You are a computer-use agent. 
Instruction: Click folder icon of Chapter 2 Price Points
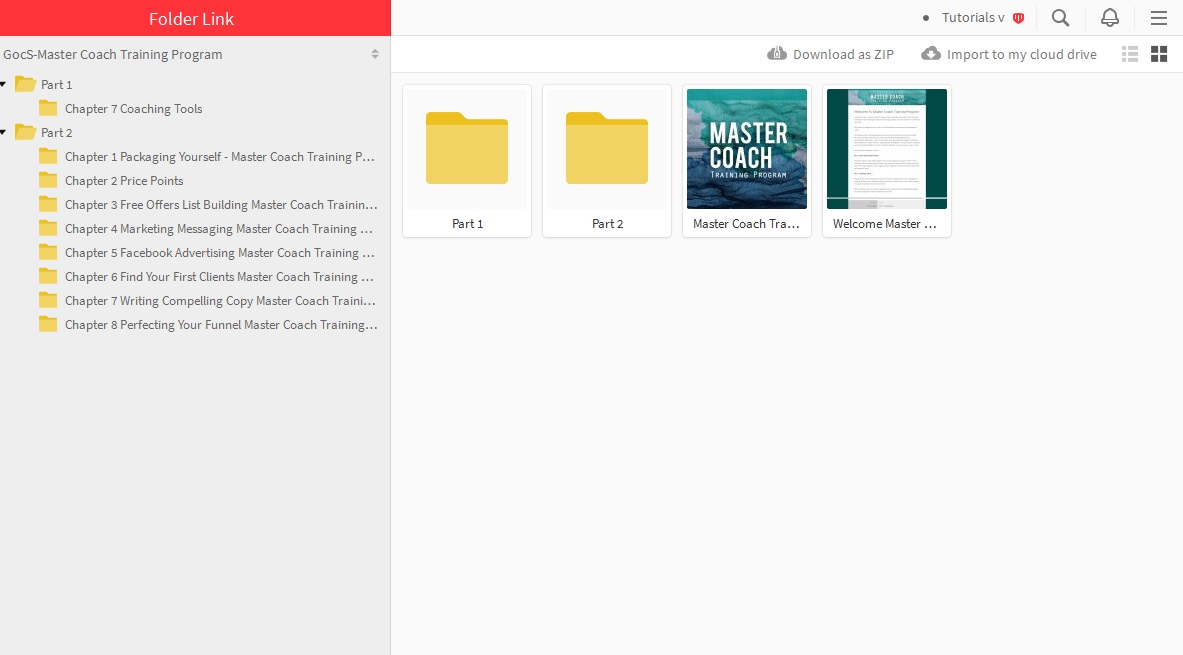(x=48, y=180)
